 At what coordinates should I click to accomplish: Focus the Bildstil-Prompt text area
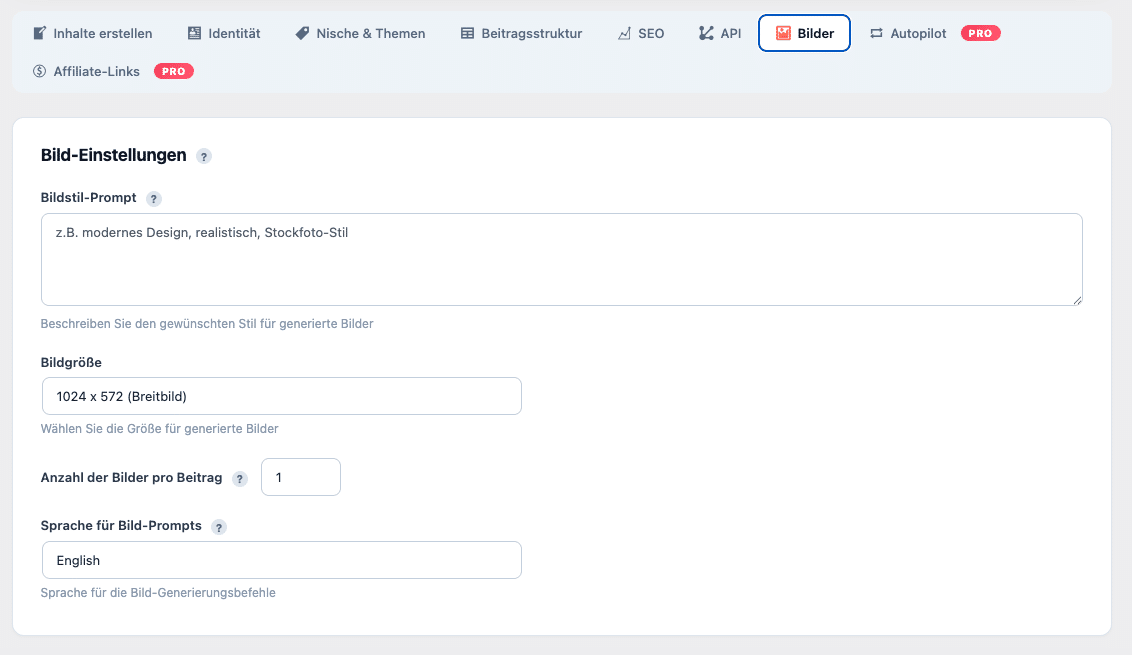561,259
